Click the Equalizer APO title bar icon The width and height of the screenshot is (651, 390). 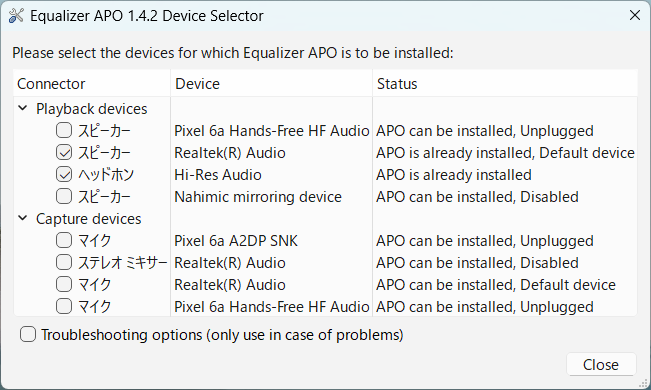pyautogui.click(x=16, y=16)
